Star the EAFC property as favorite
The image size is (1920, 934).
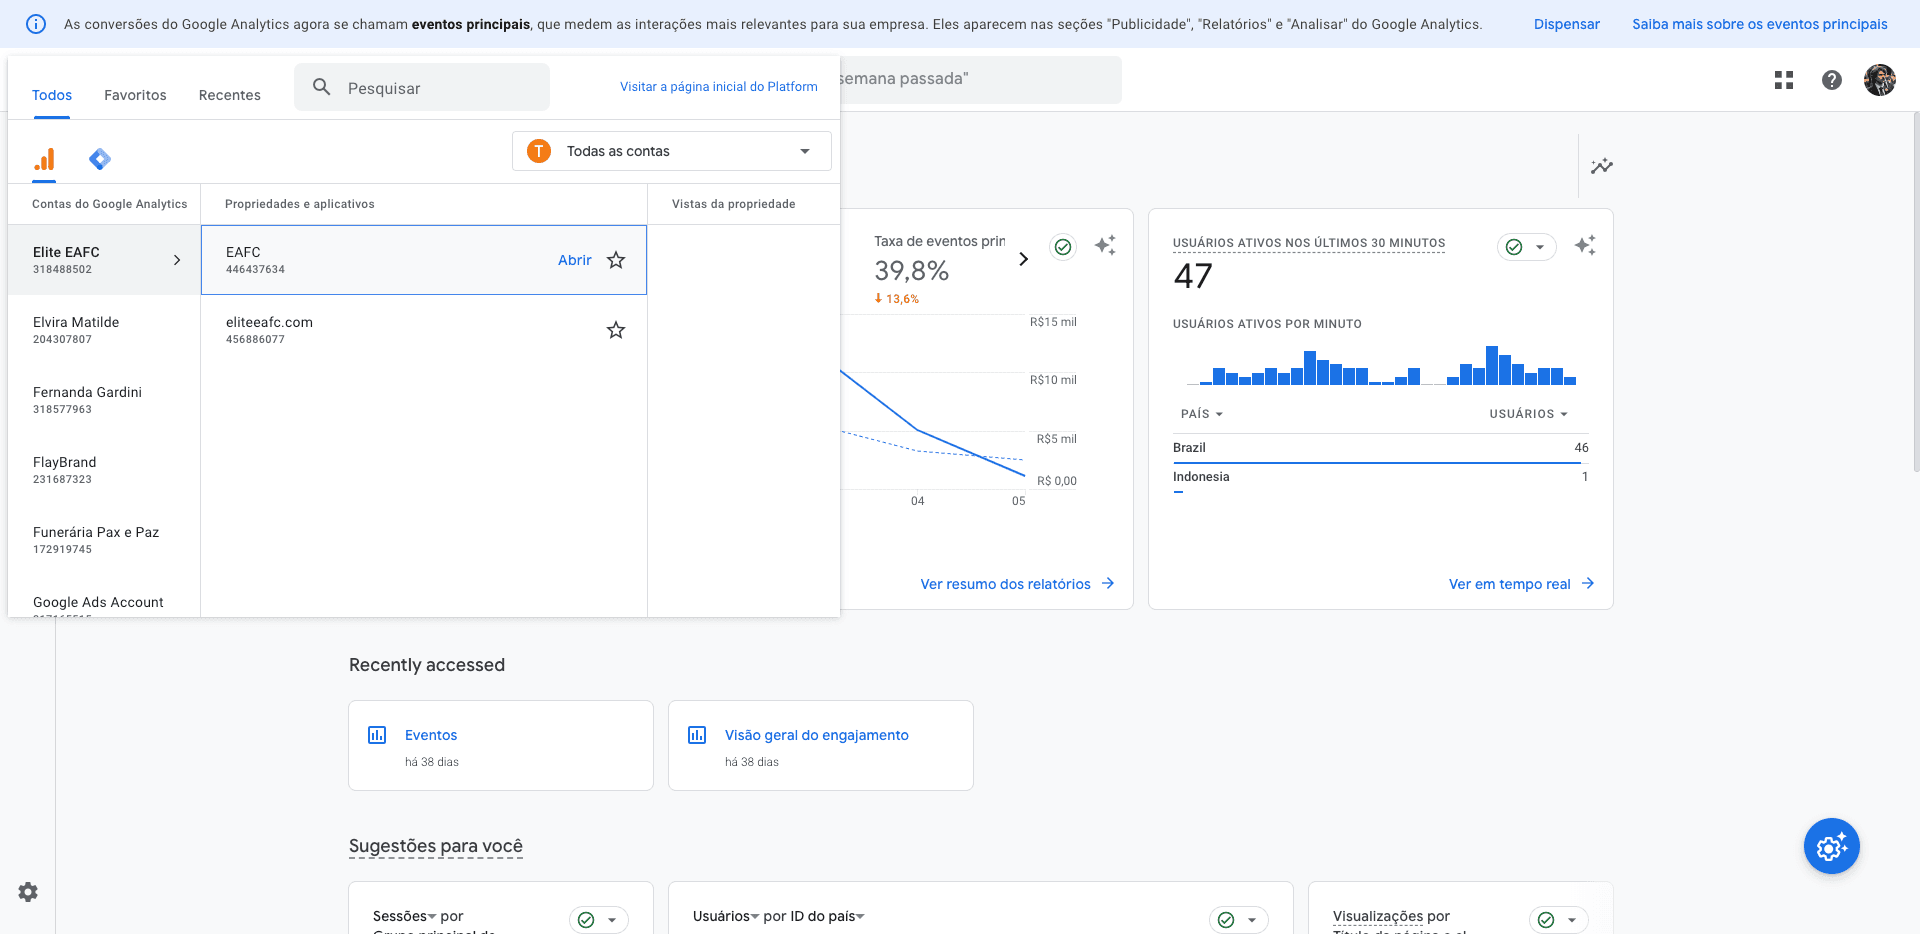click(x=616, y=260)
